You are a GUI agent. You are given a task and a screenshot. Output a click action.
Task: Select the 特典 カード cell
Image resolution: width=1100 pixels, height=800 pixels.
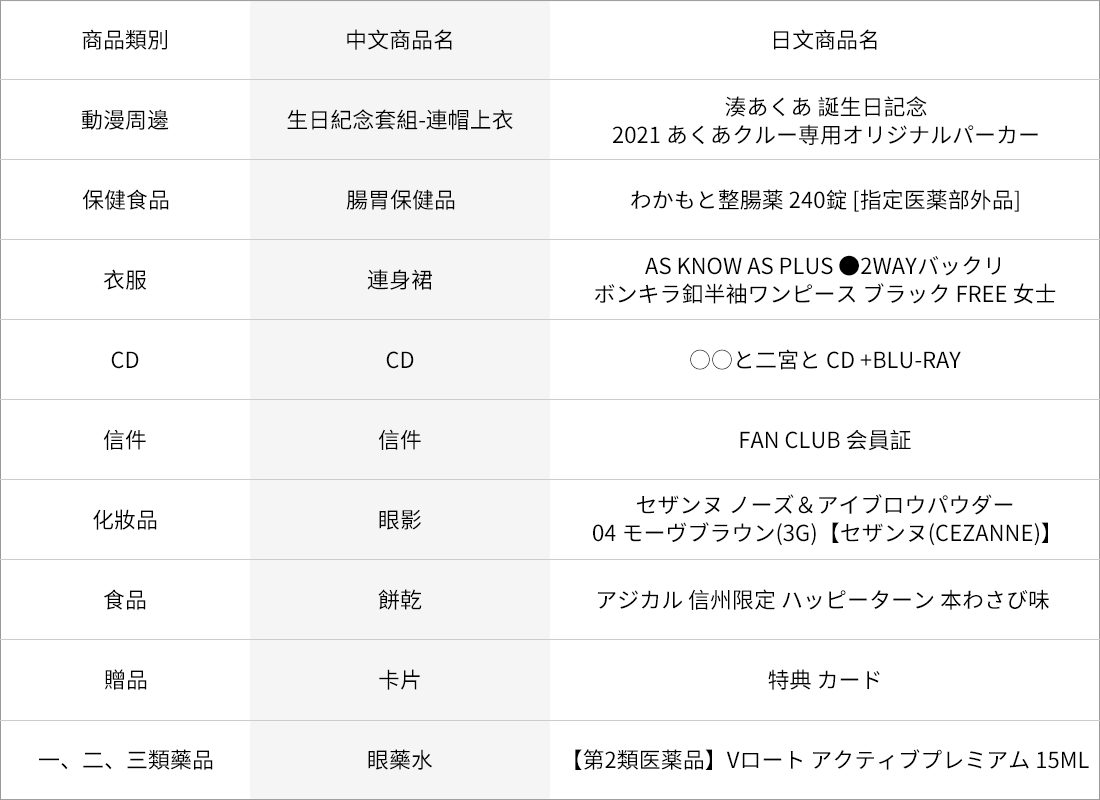(824, 680)
